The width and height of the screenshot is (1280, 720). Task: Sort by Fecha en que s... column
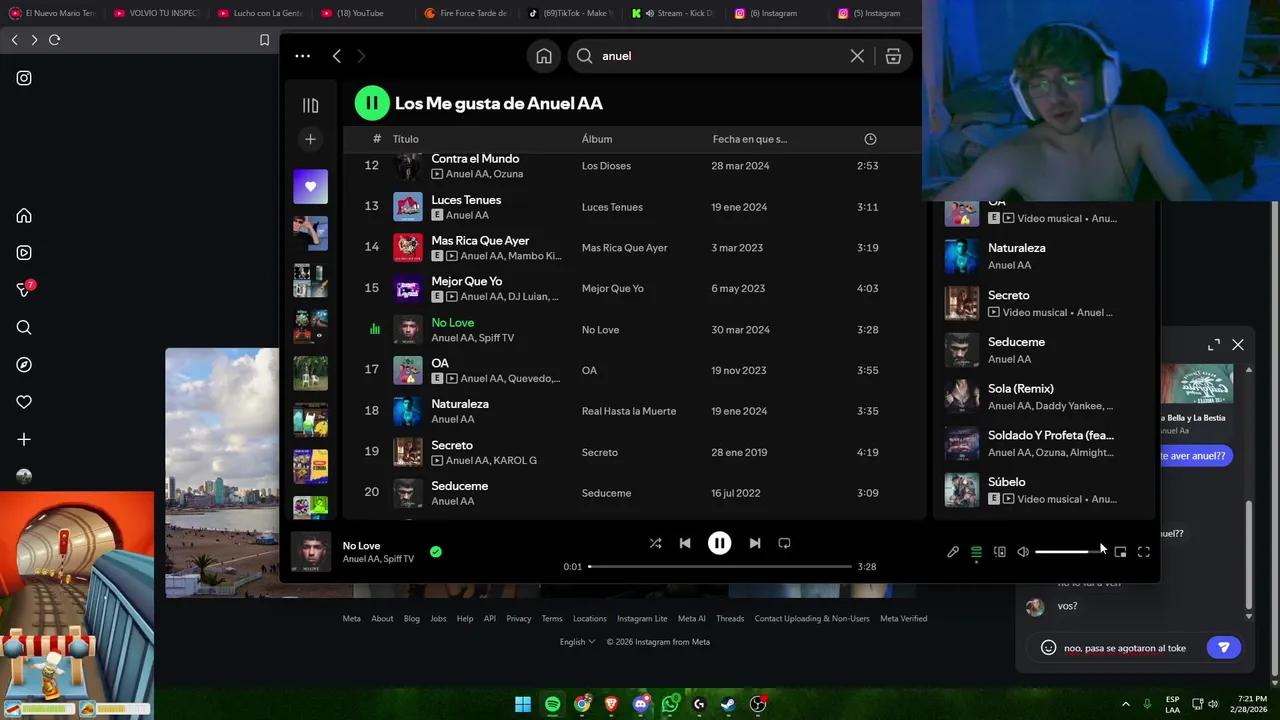tap(750, 139)
